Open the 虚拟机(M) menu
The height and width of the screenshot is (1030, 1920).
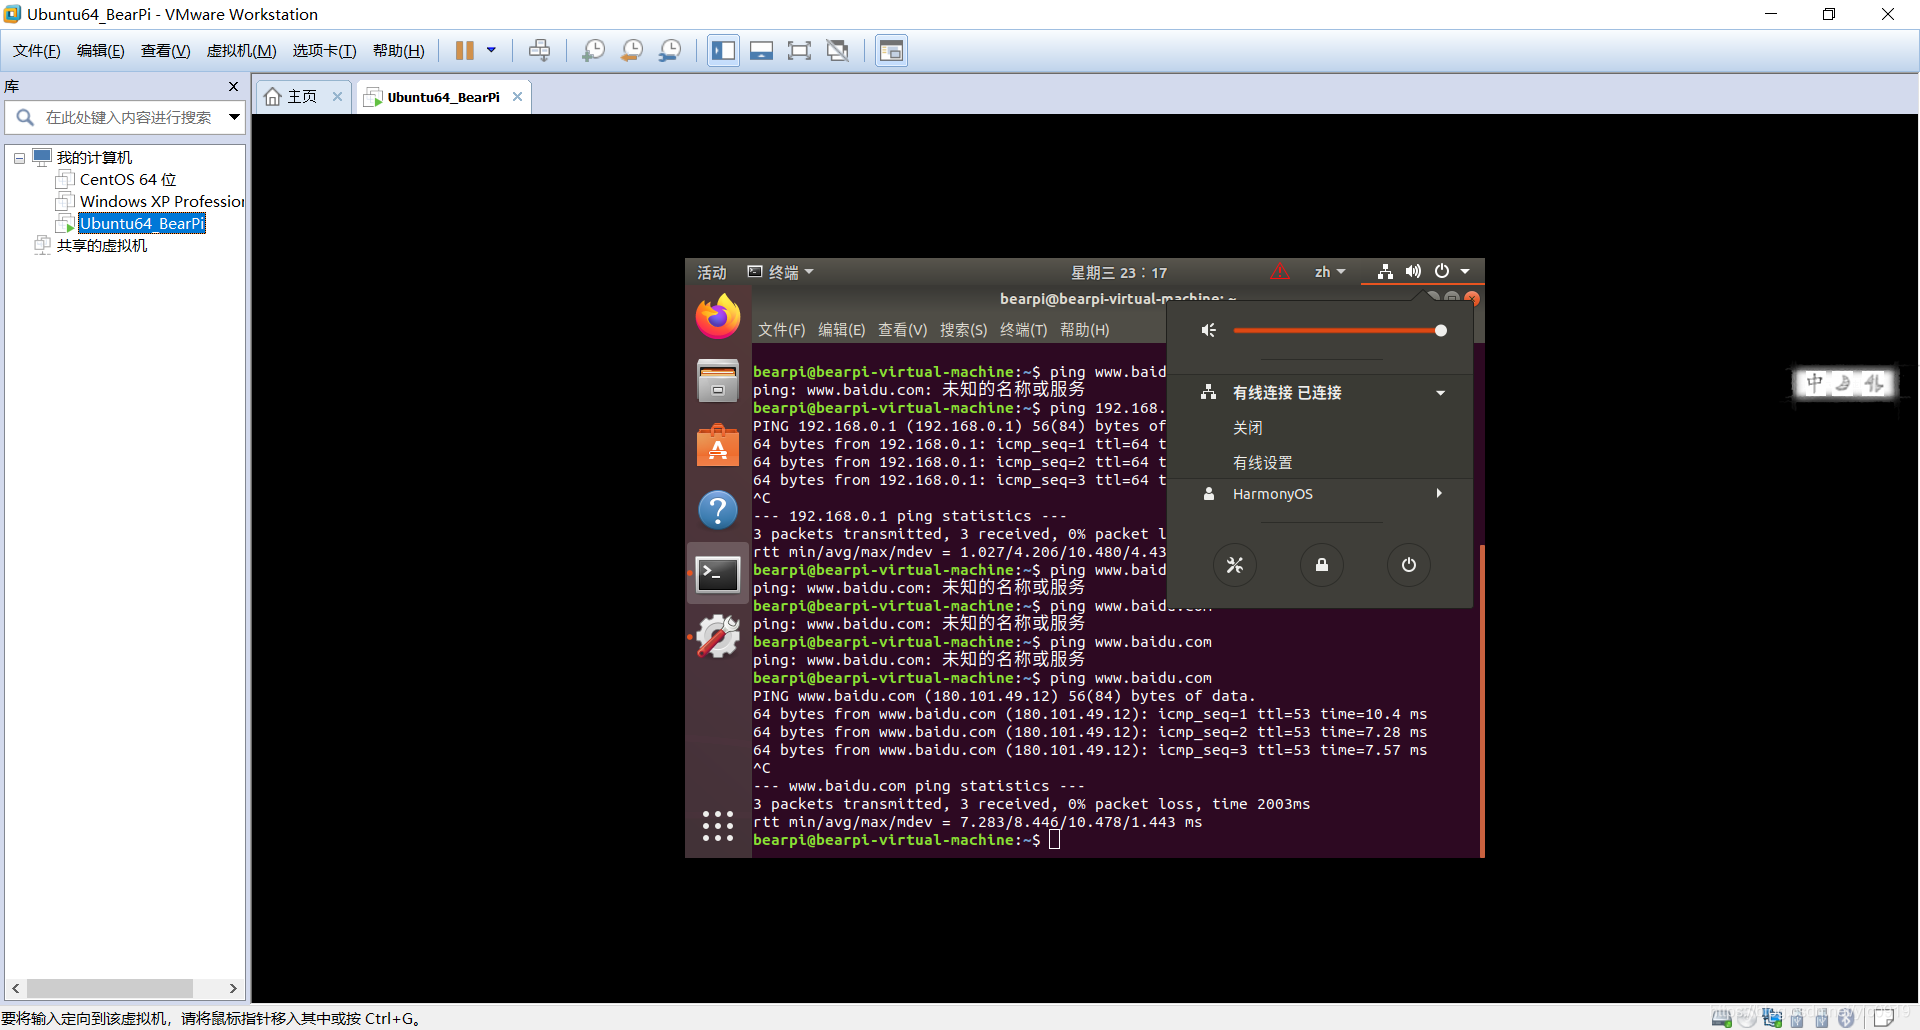pos(241,51)
